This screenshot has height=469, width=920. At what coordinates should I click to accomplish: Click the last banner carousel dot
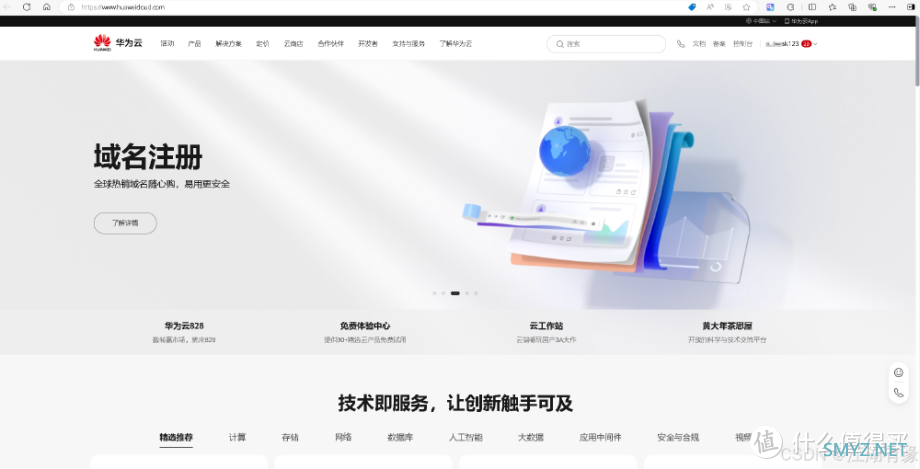476,293
